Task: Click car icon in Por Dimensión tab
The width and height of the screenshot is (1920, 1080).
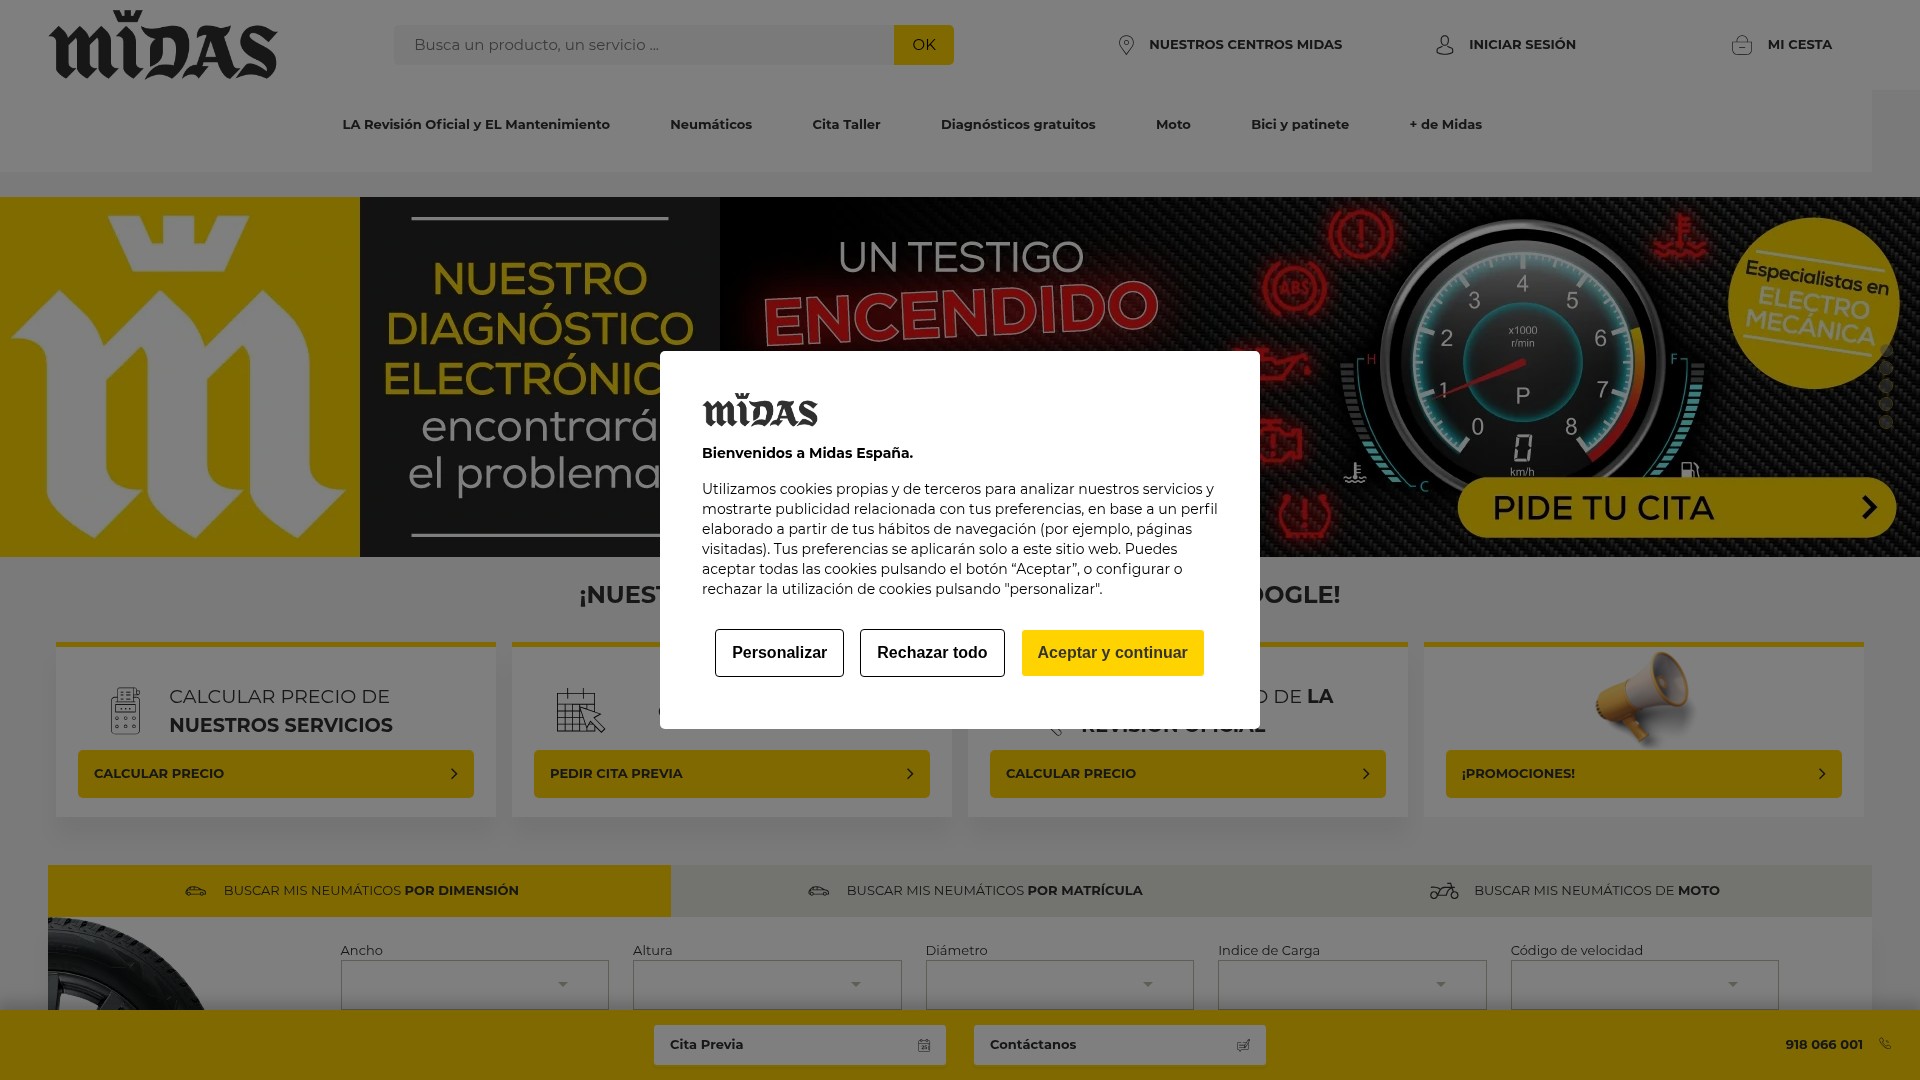Action: coord(196,891)
